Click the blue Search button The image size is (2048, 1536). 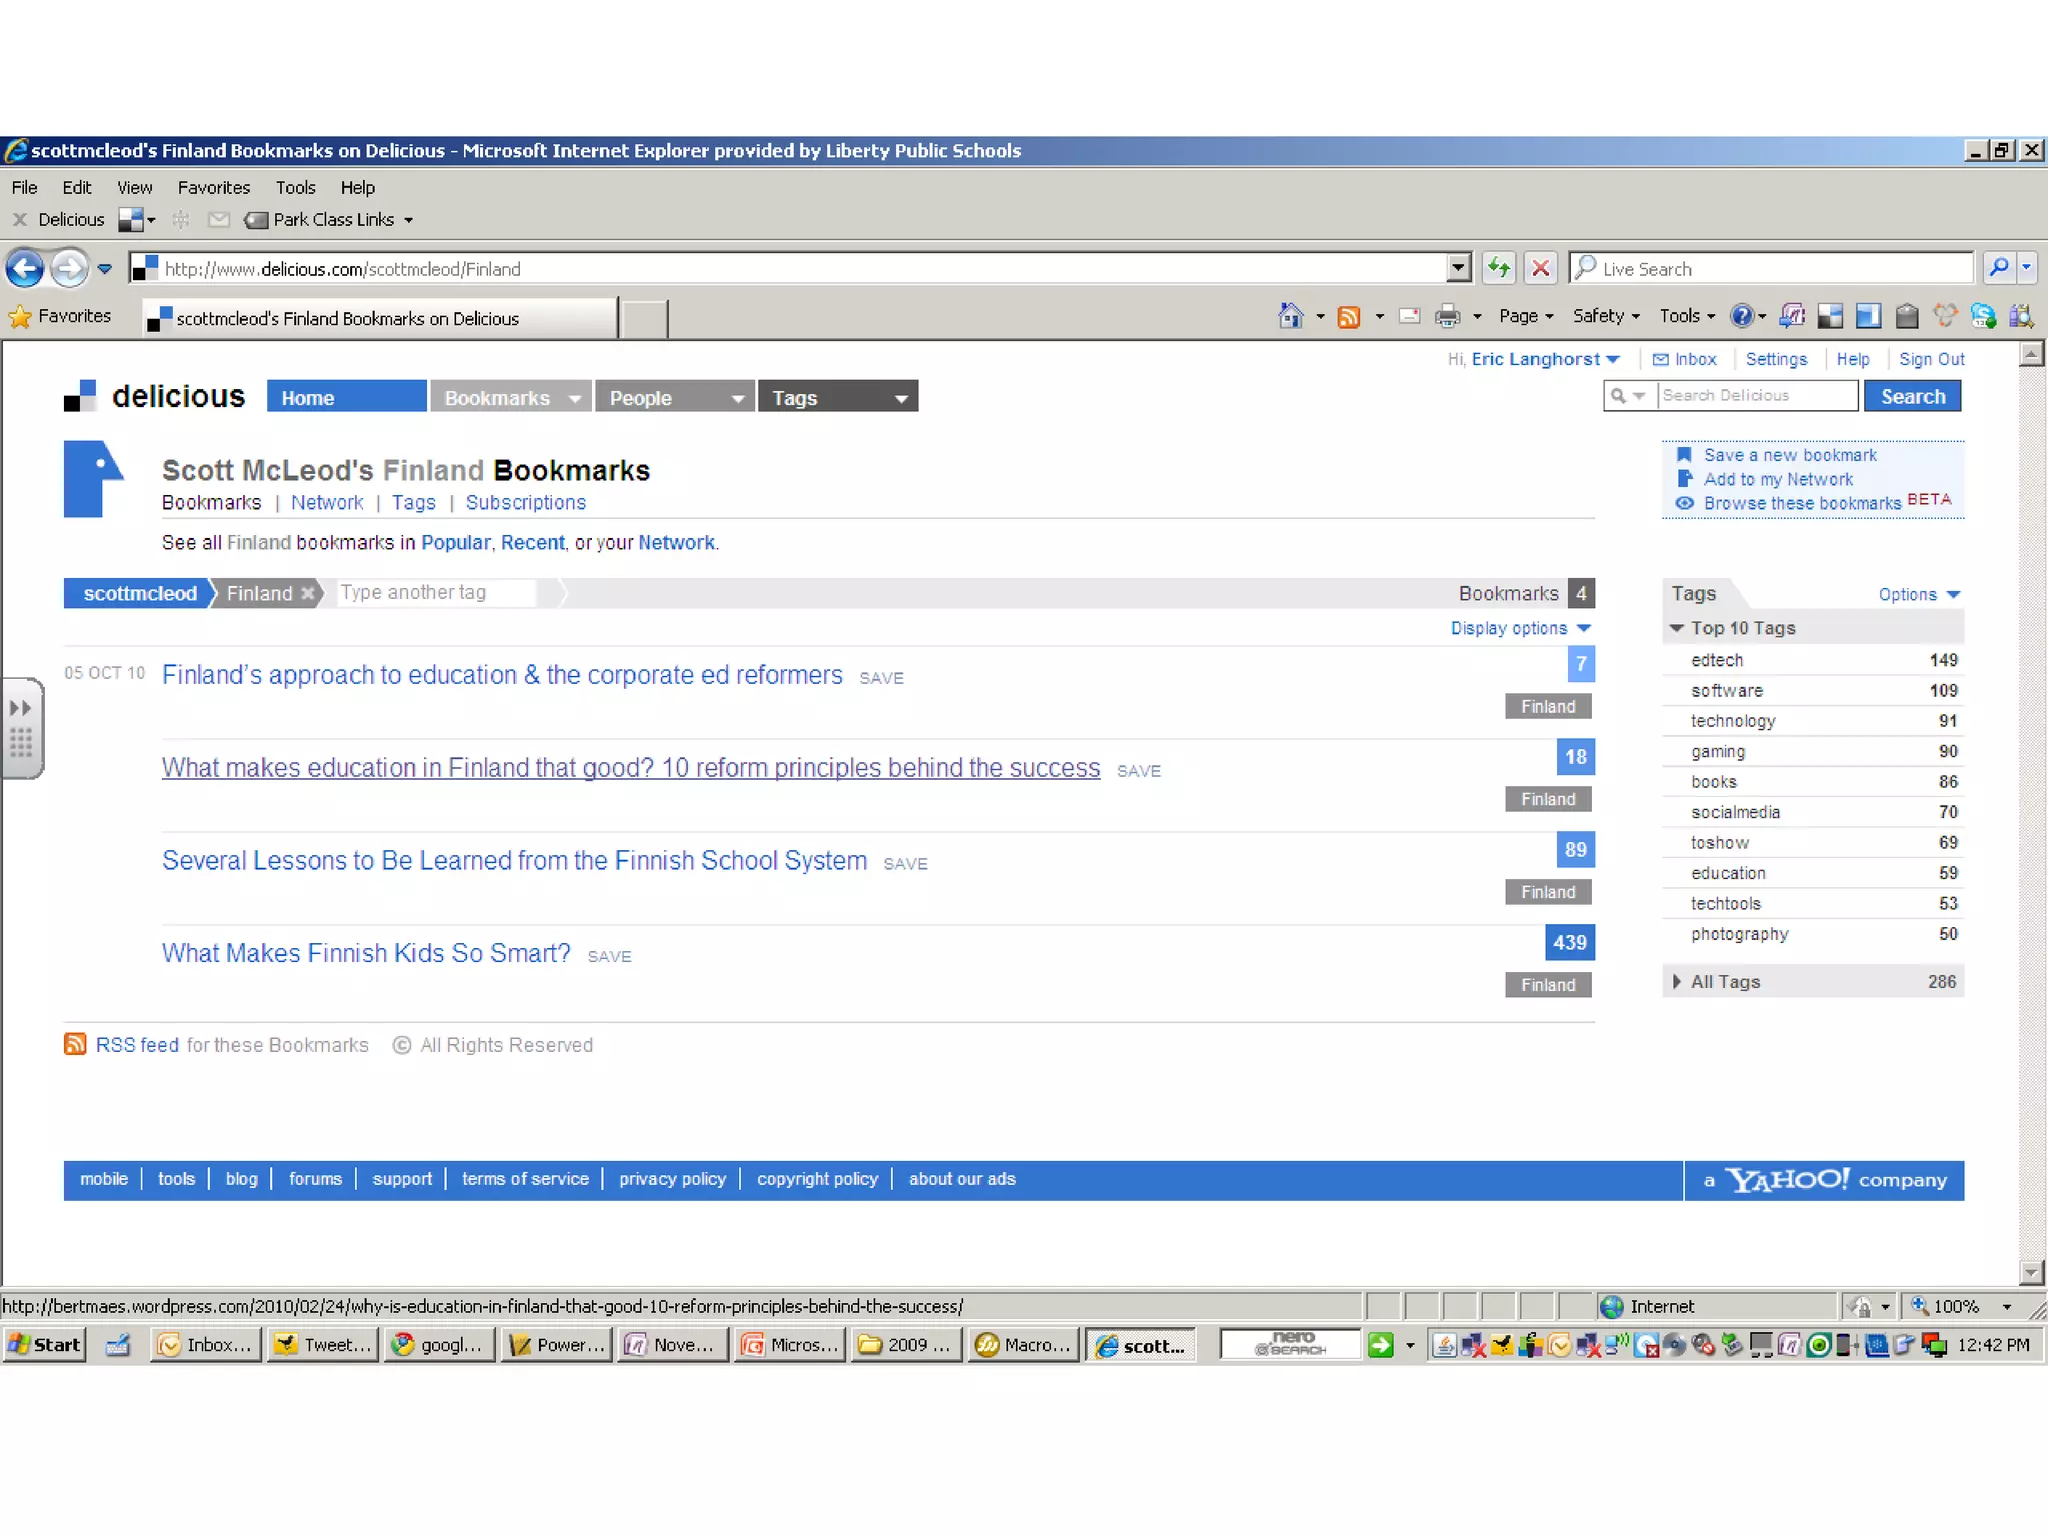point(1912,396)
